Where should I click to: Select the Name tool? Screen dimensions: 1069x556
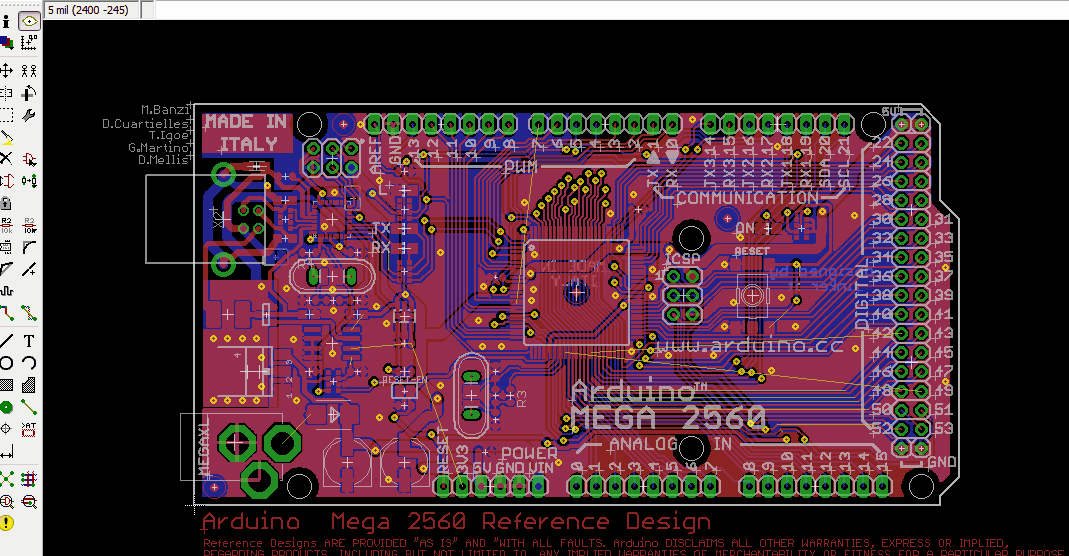pyautogui.click(x=6, y=226)
